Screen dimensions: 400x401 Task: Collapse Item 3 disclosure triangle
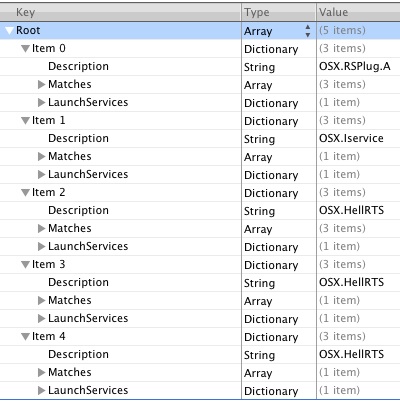pyautogui.click(x=25, y=265)
